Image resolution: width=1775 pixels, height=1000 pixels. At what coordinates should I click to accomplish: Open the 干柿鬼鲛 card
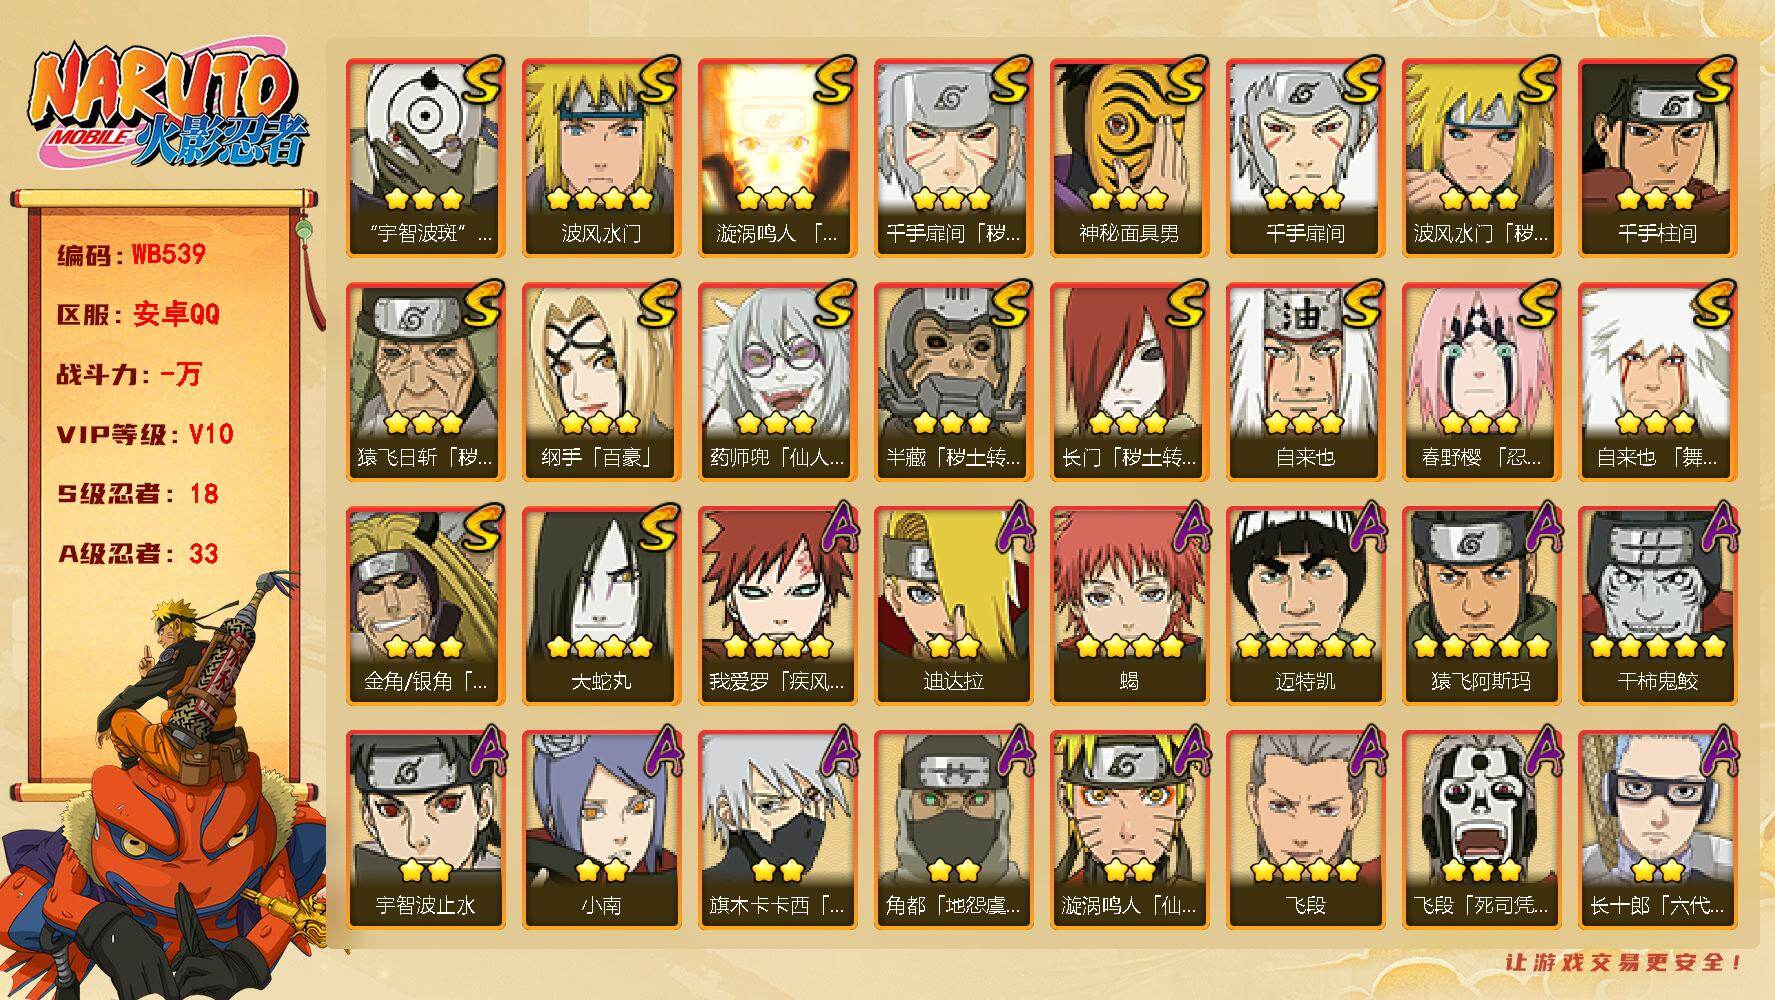pyautogui.click(x=1657, y=606)
